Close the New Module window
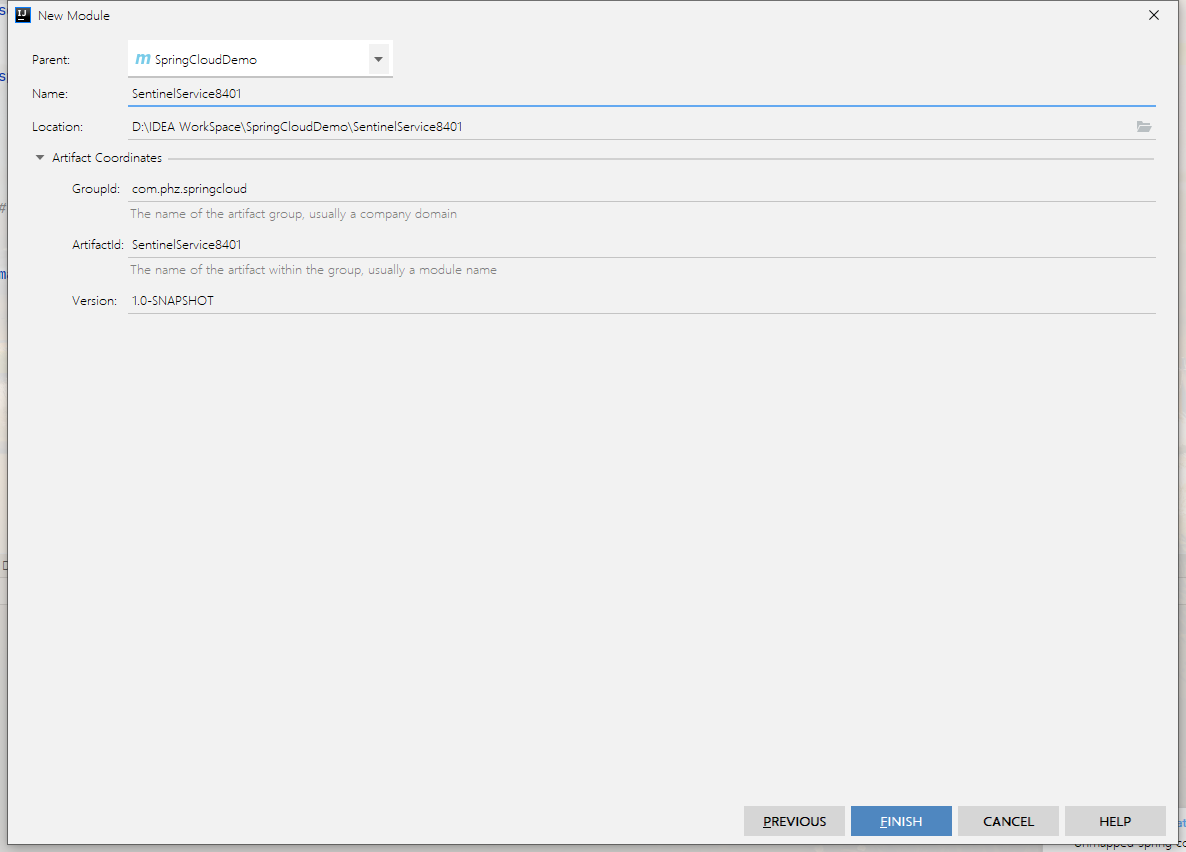This screenshot has height=852, width=1186. (1153, 15)
